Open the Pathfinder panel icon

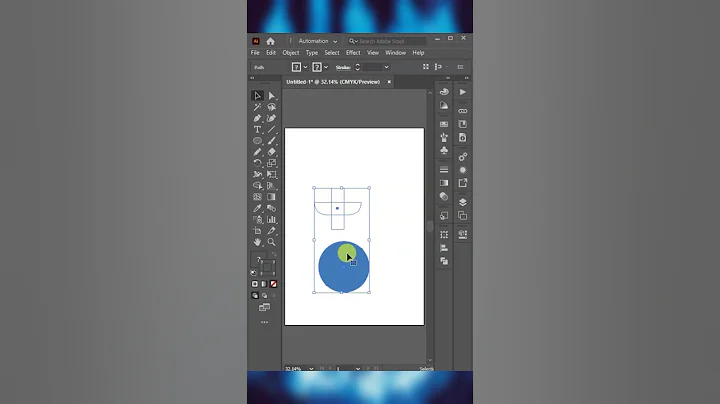click(x=444, y=261)
